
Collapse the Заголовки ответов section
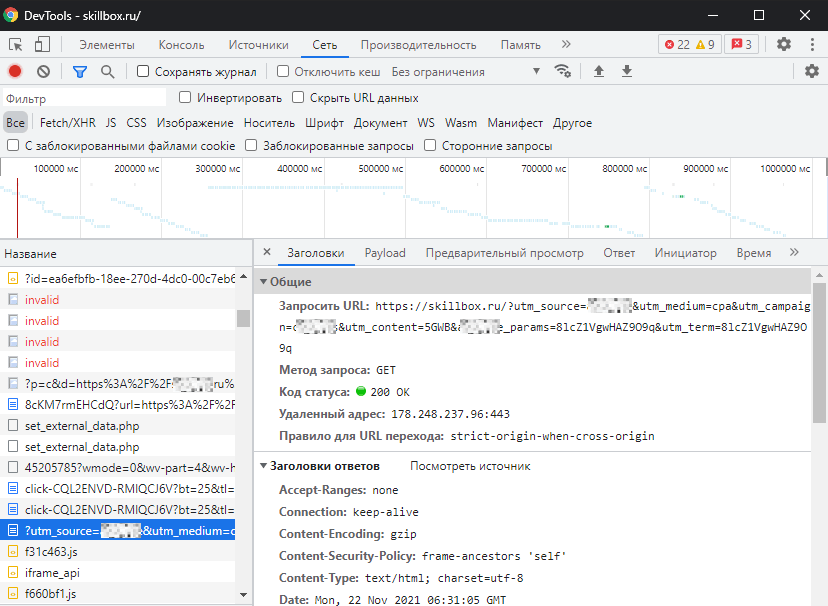(264, 466)
